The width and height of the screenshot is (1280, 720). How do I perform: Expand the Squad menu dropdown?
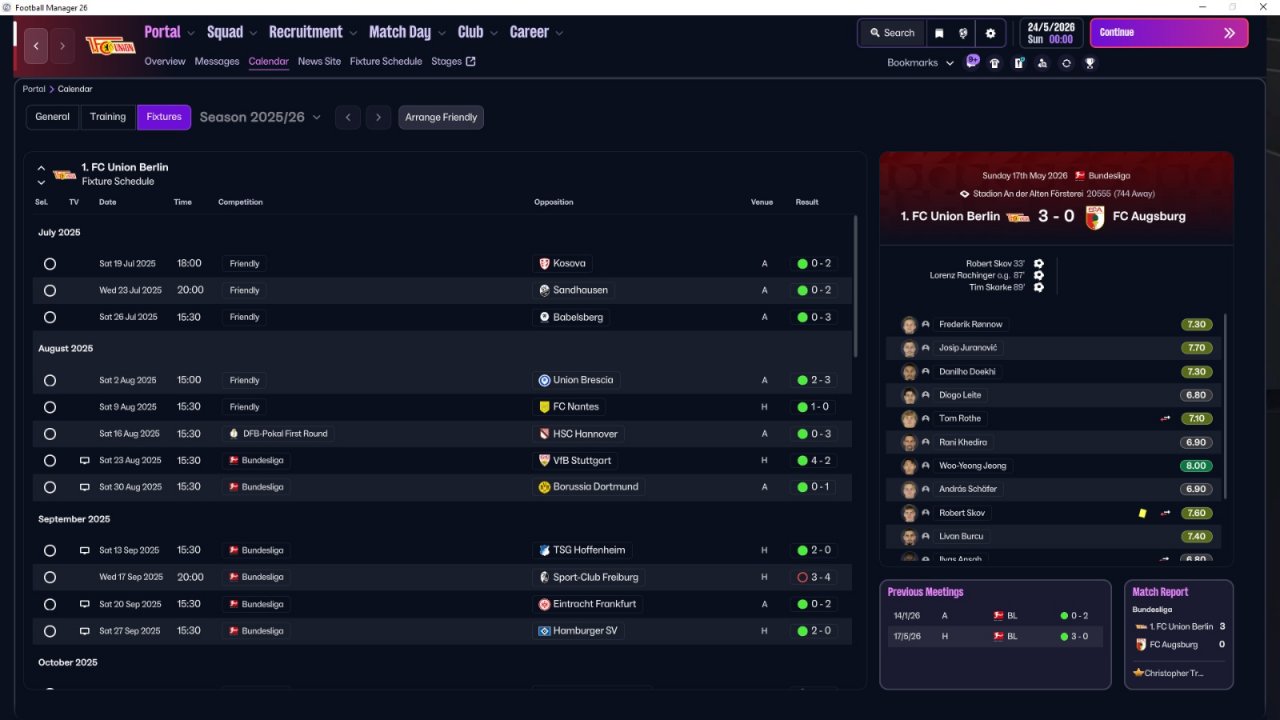pos(253,33)
